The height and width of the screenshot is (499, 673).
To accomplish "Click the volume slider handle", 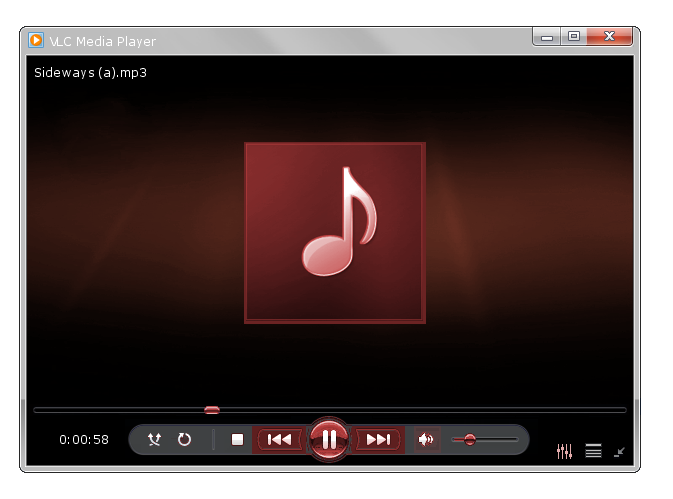I will (470, 439).
